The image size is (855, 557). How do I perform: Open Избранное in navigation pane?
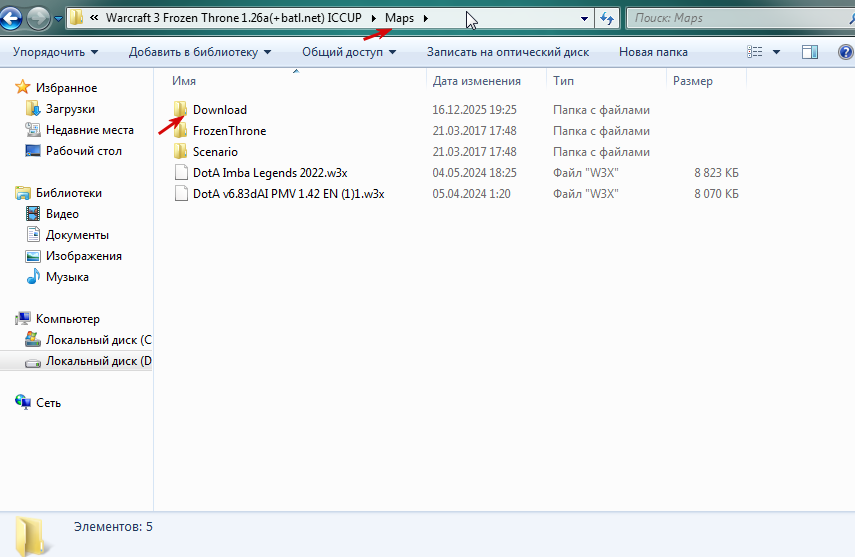pos(67,88)
